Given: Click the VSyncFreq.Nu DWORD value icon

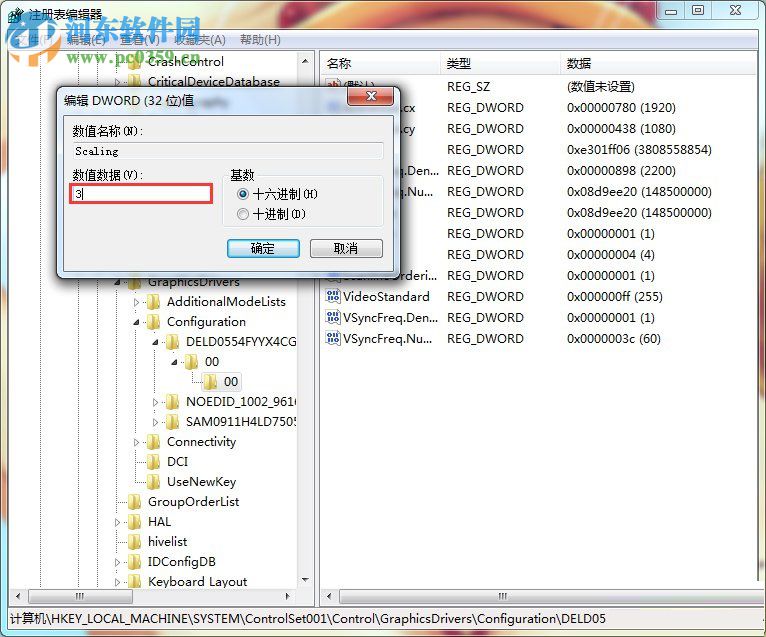Looking at the screenshot, I should (333, 338).
